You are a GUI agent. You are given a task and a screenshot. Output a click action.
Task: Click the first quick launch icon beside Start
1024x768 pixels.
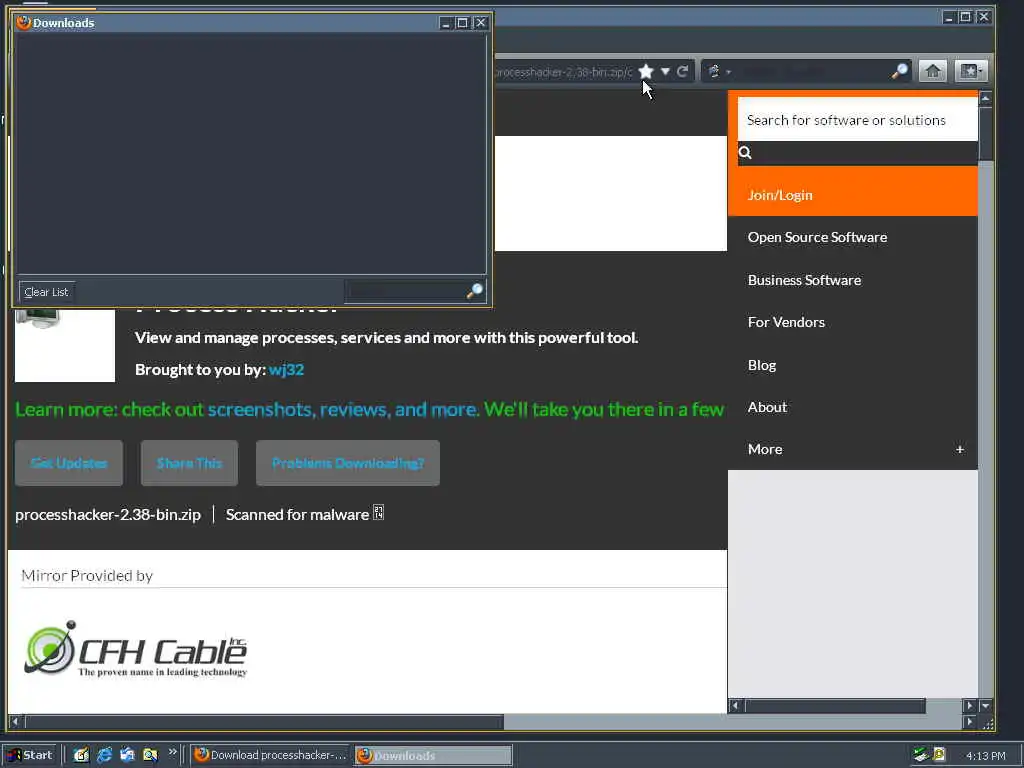(81, 755)
